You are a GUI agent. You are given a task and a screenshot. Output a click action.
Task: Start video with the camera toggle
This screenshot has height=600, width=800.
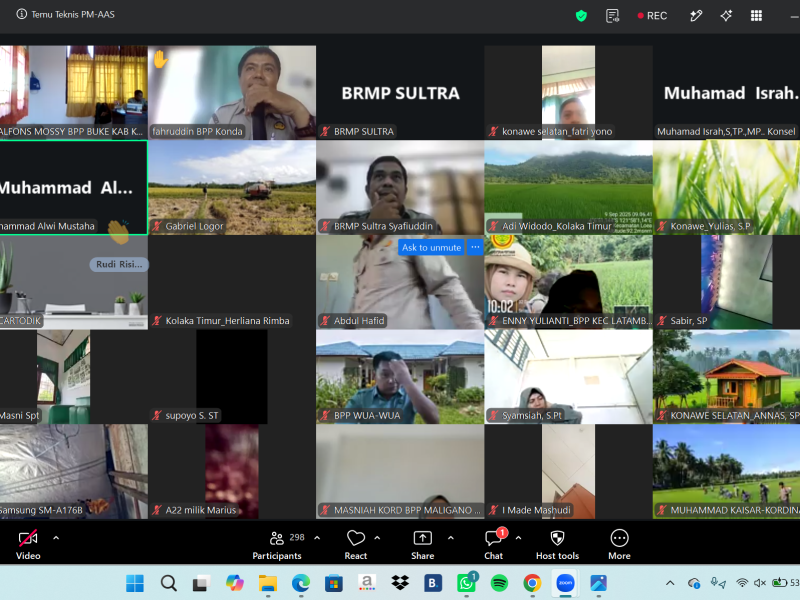tap(28, 544)
